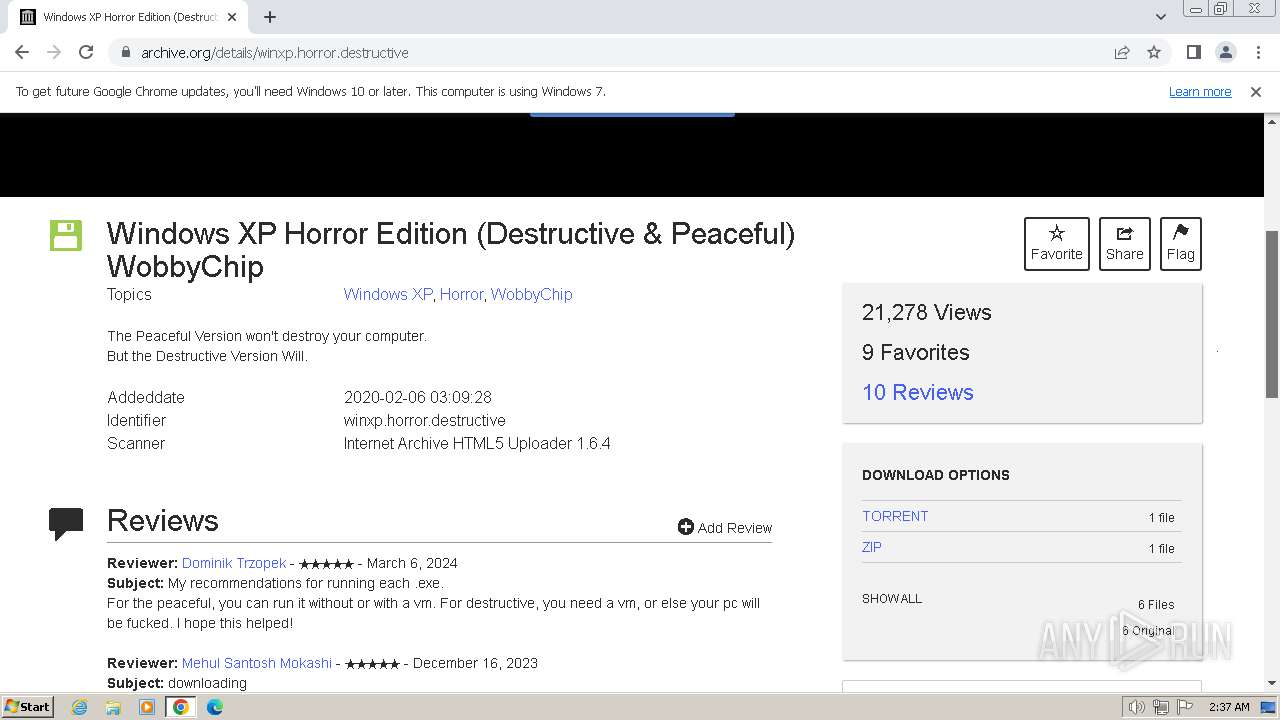The width and height of the screenshot is (1280, 720).
Task: Open Action Center flag tray icon
Action: tap(1184, 706)
